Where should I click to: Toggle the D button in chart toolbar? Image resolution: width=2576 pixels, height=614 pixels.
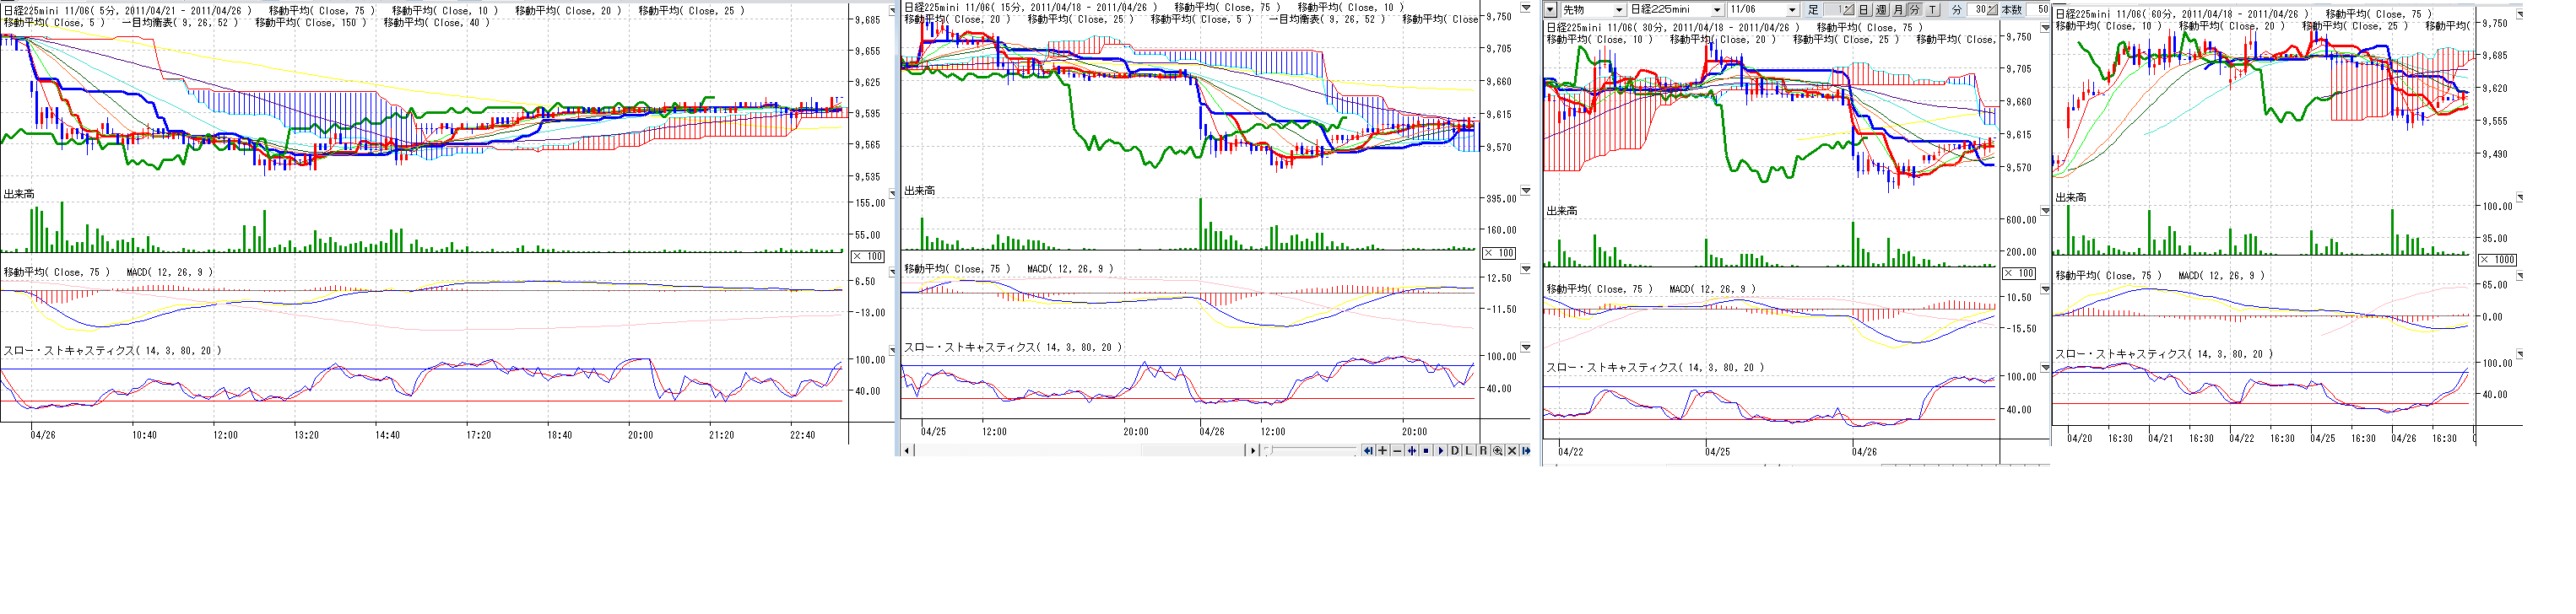1455,451
